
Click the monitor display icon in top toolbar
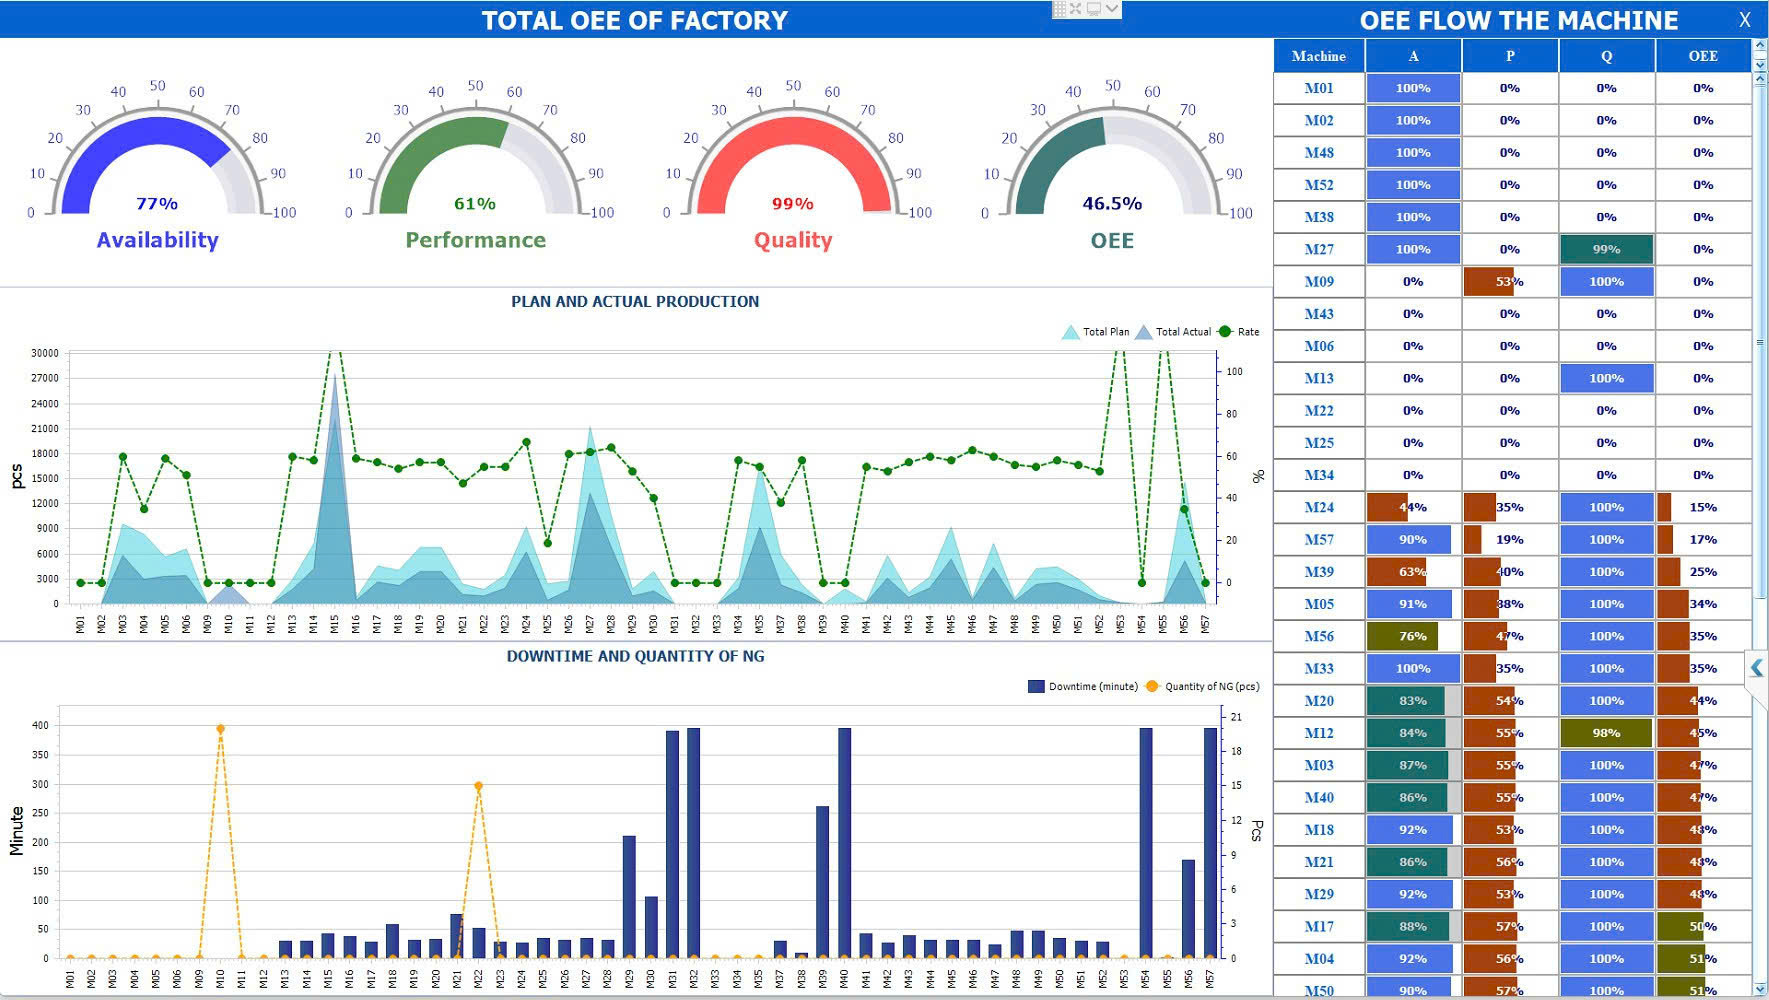click(x=1094, y=9)
